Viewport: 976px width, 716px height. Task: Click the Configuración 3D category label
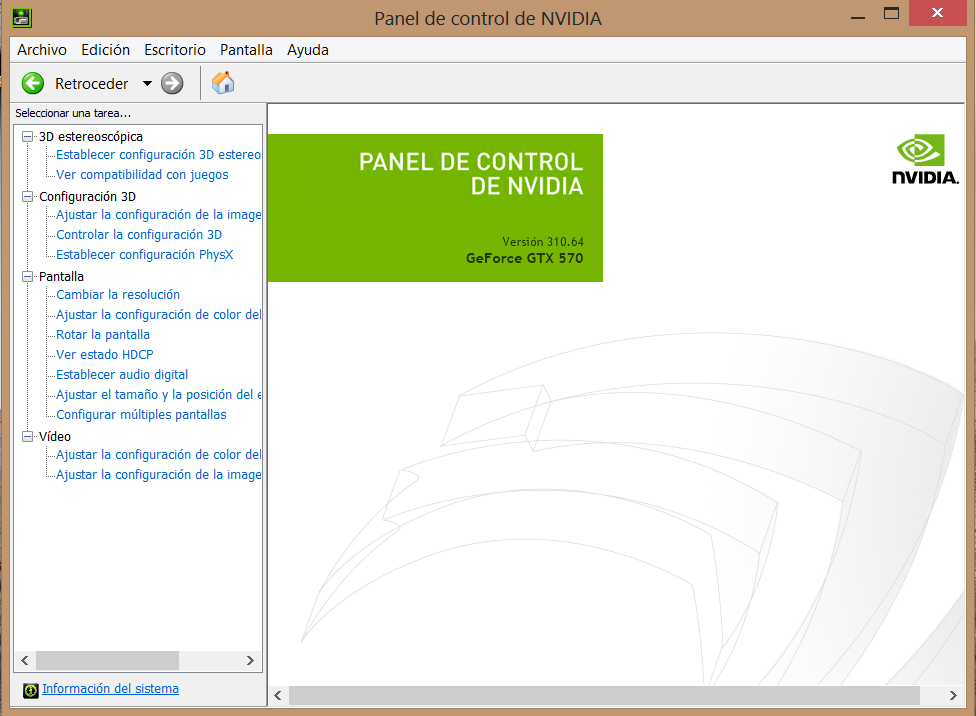[x=87, y=196]
